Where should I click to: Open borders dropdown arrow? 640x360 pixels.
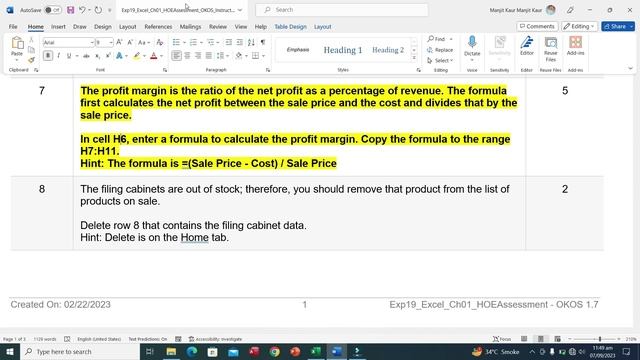coord(263,56)
